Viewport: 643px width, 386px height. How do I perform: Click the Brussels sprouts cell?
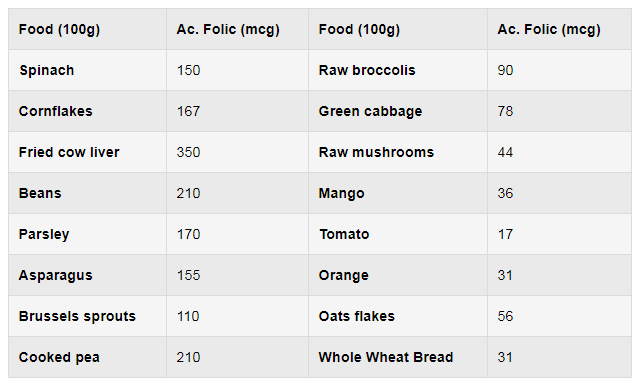(87, 316)
